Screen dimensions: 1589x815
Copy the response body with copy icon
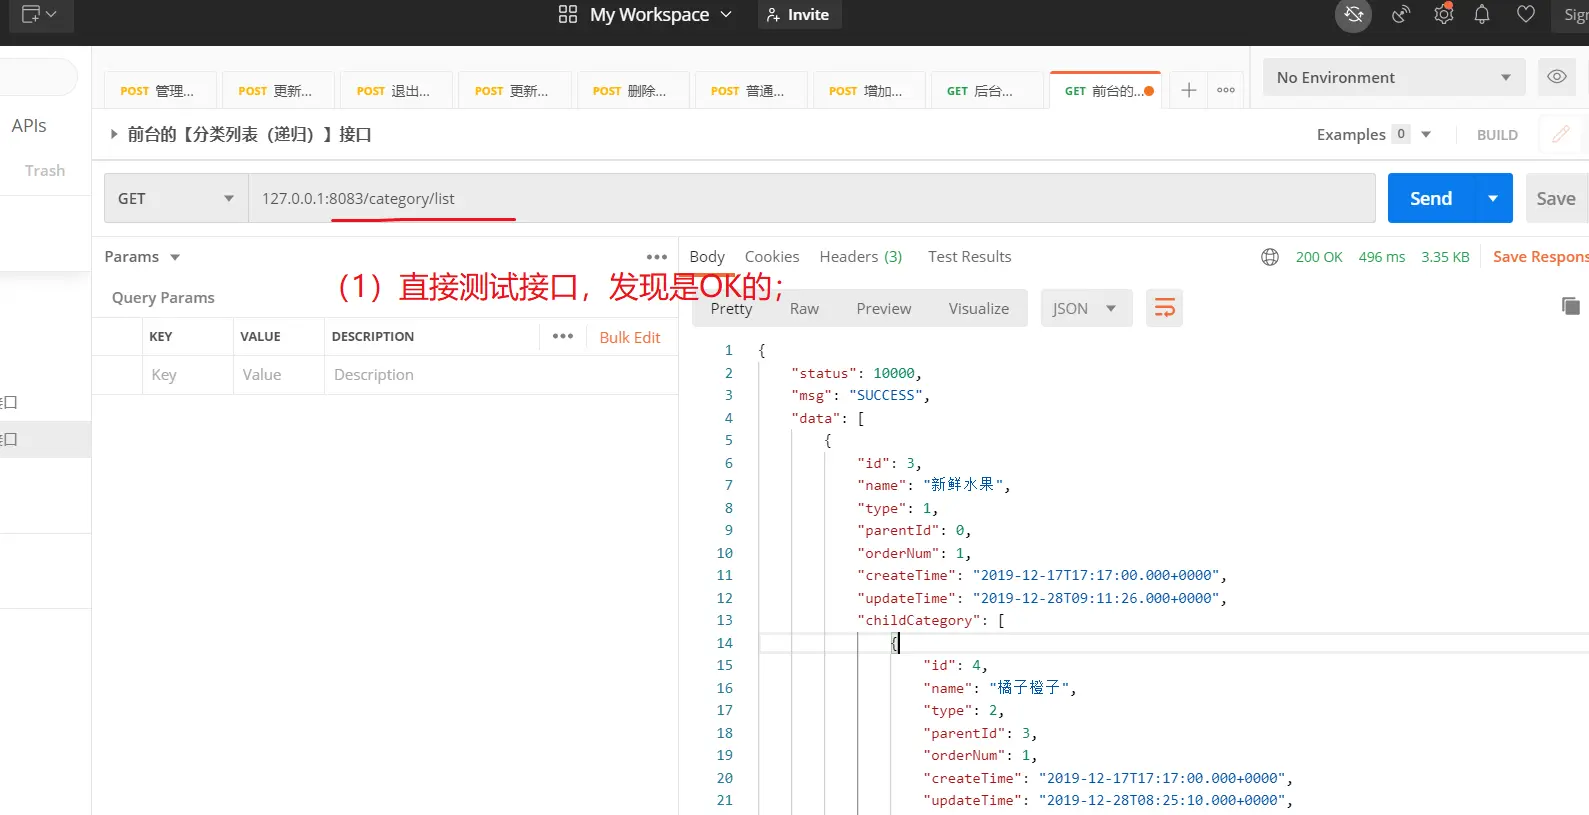click(1570, 306)
